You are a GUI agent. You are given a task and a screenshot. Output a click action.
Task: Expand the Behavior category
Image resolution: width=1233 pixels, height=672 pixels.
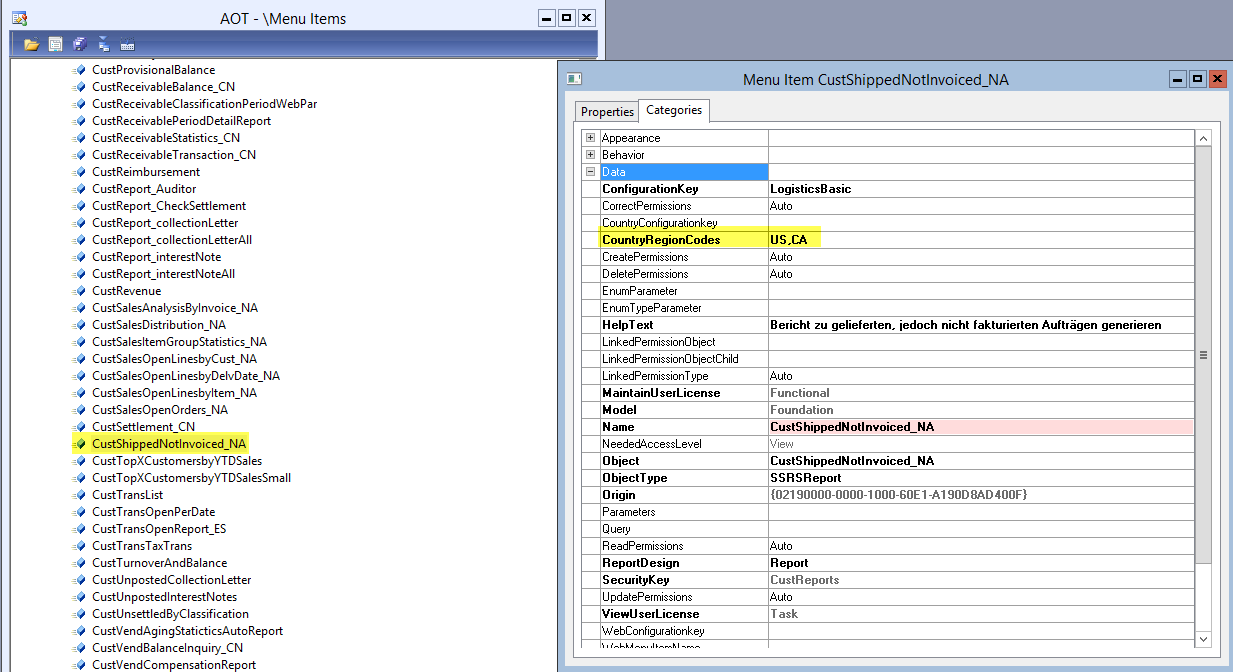[x=591, y=155]
